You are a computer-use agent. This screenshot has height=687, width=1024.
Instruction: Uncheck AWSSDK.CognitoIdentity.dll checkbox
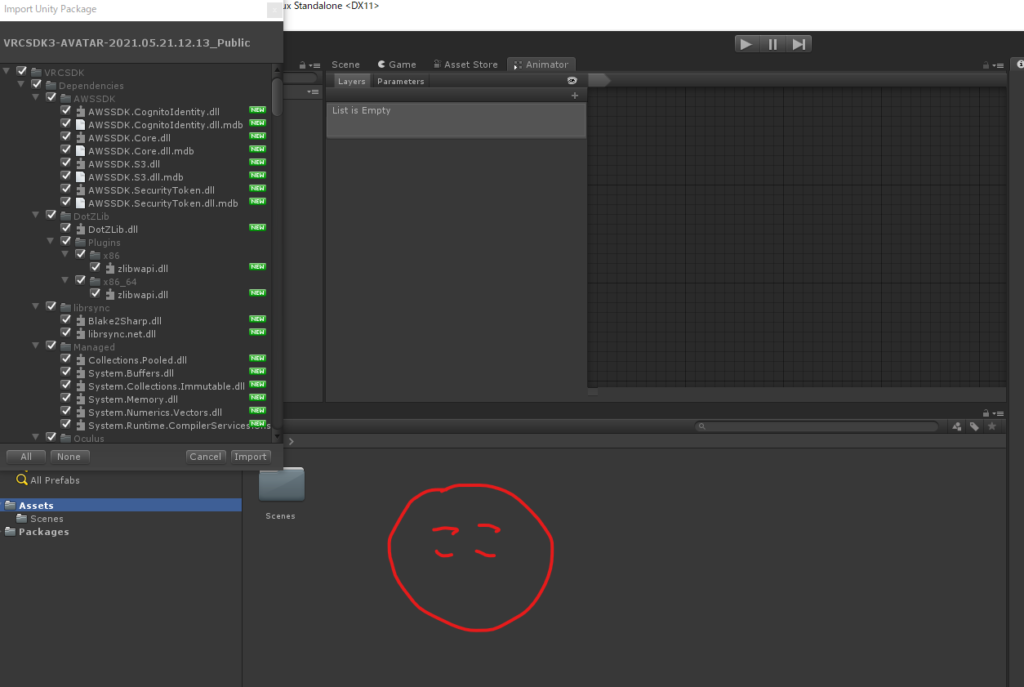click(66, 110)
